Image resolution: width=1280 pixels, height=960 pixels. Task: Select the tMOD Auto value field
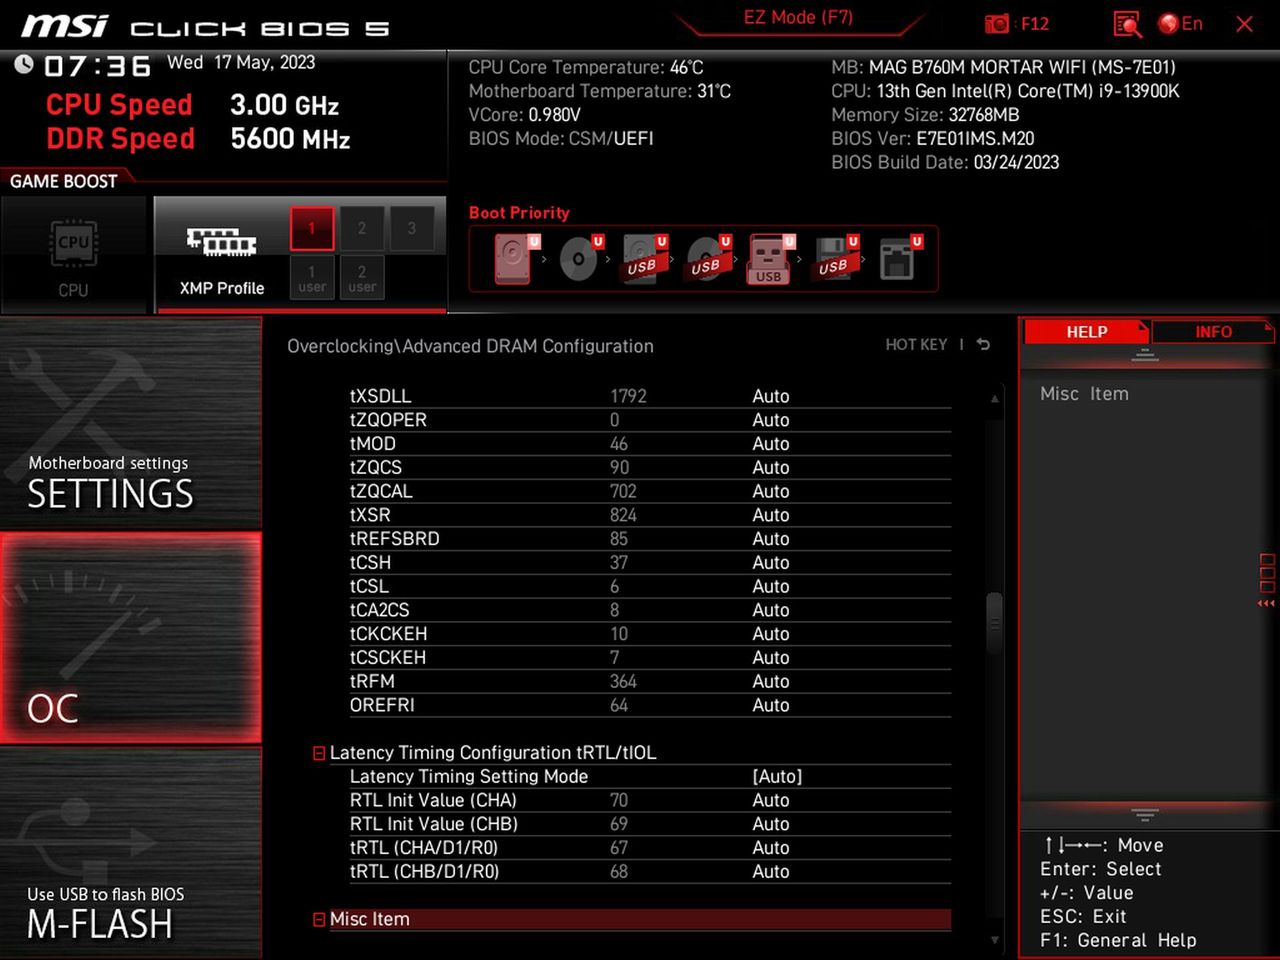pyautogui.click(x=771, y=444)
